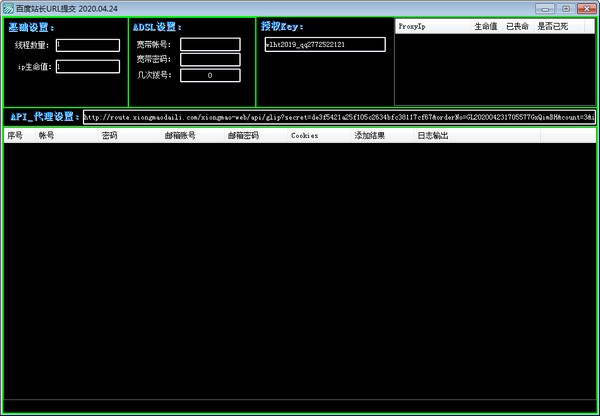Click the 授权Key text box

[x=324, y=45]
